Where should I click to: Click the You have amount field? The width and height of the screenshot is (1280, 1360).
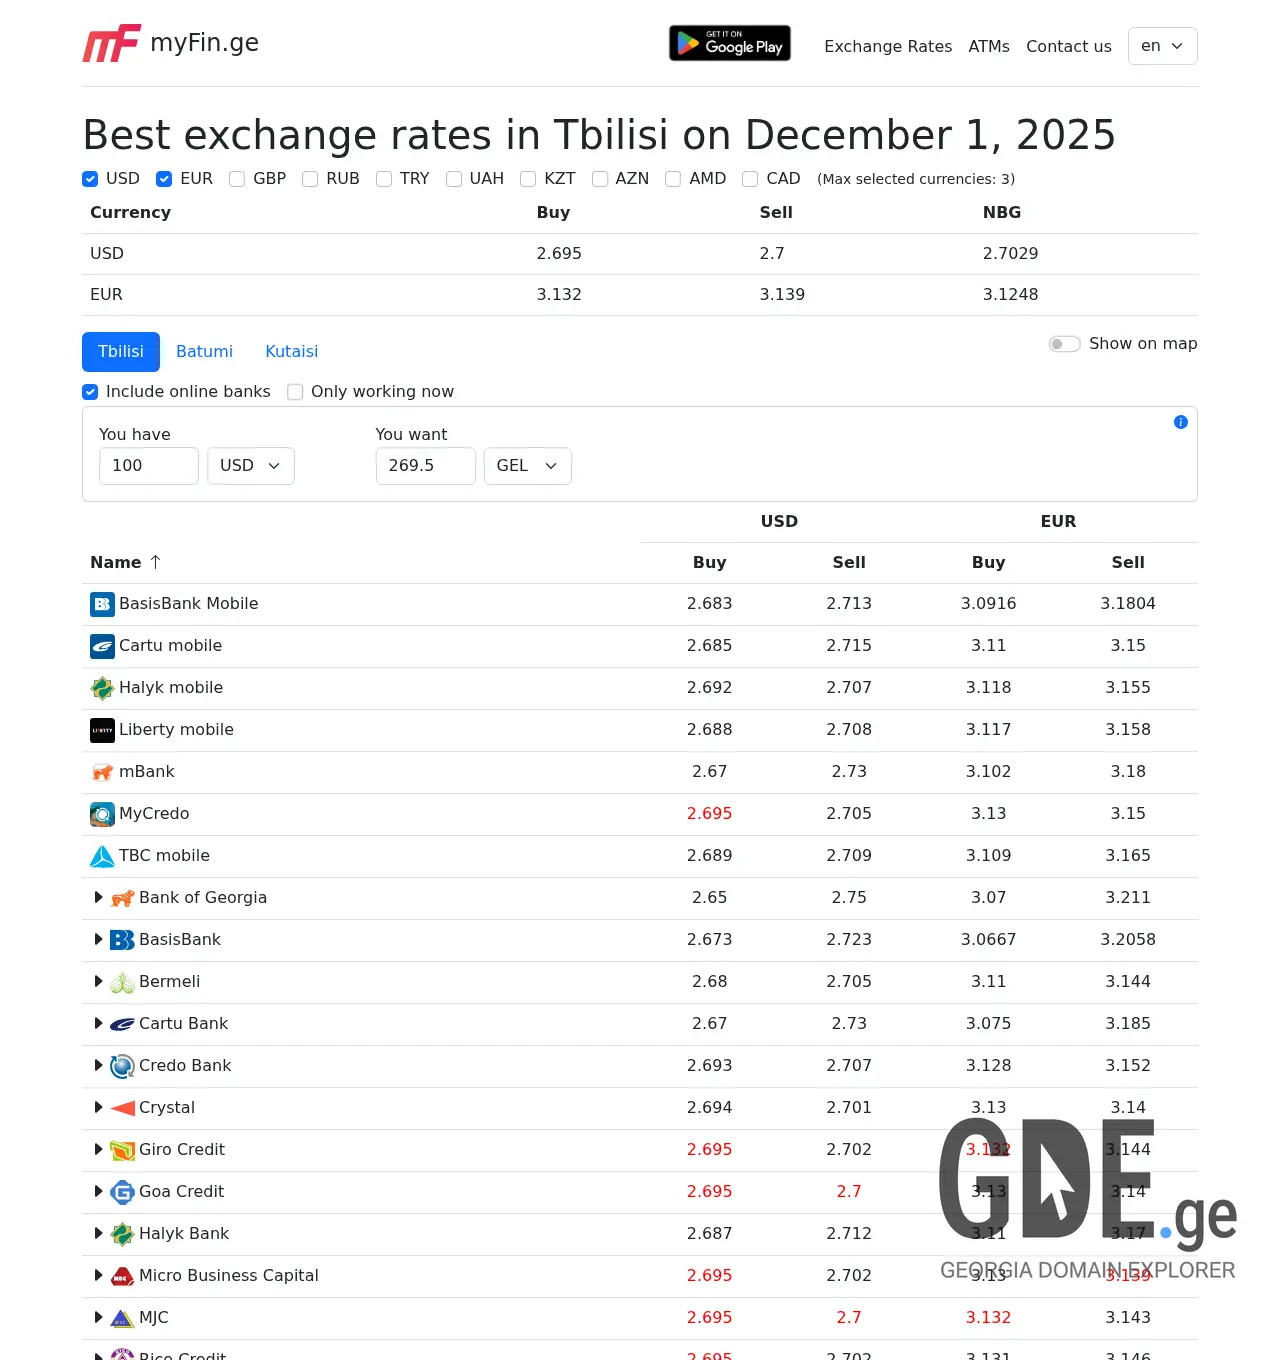(148, 466)
